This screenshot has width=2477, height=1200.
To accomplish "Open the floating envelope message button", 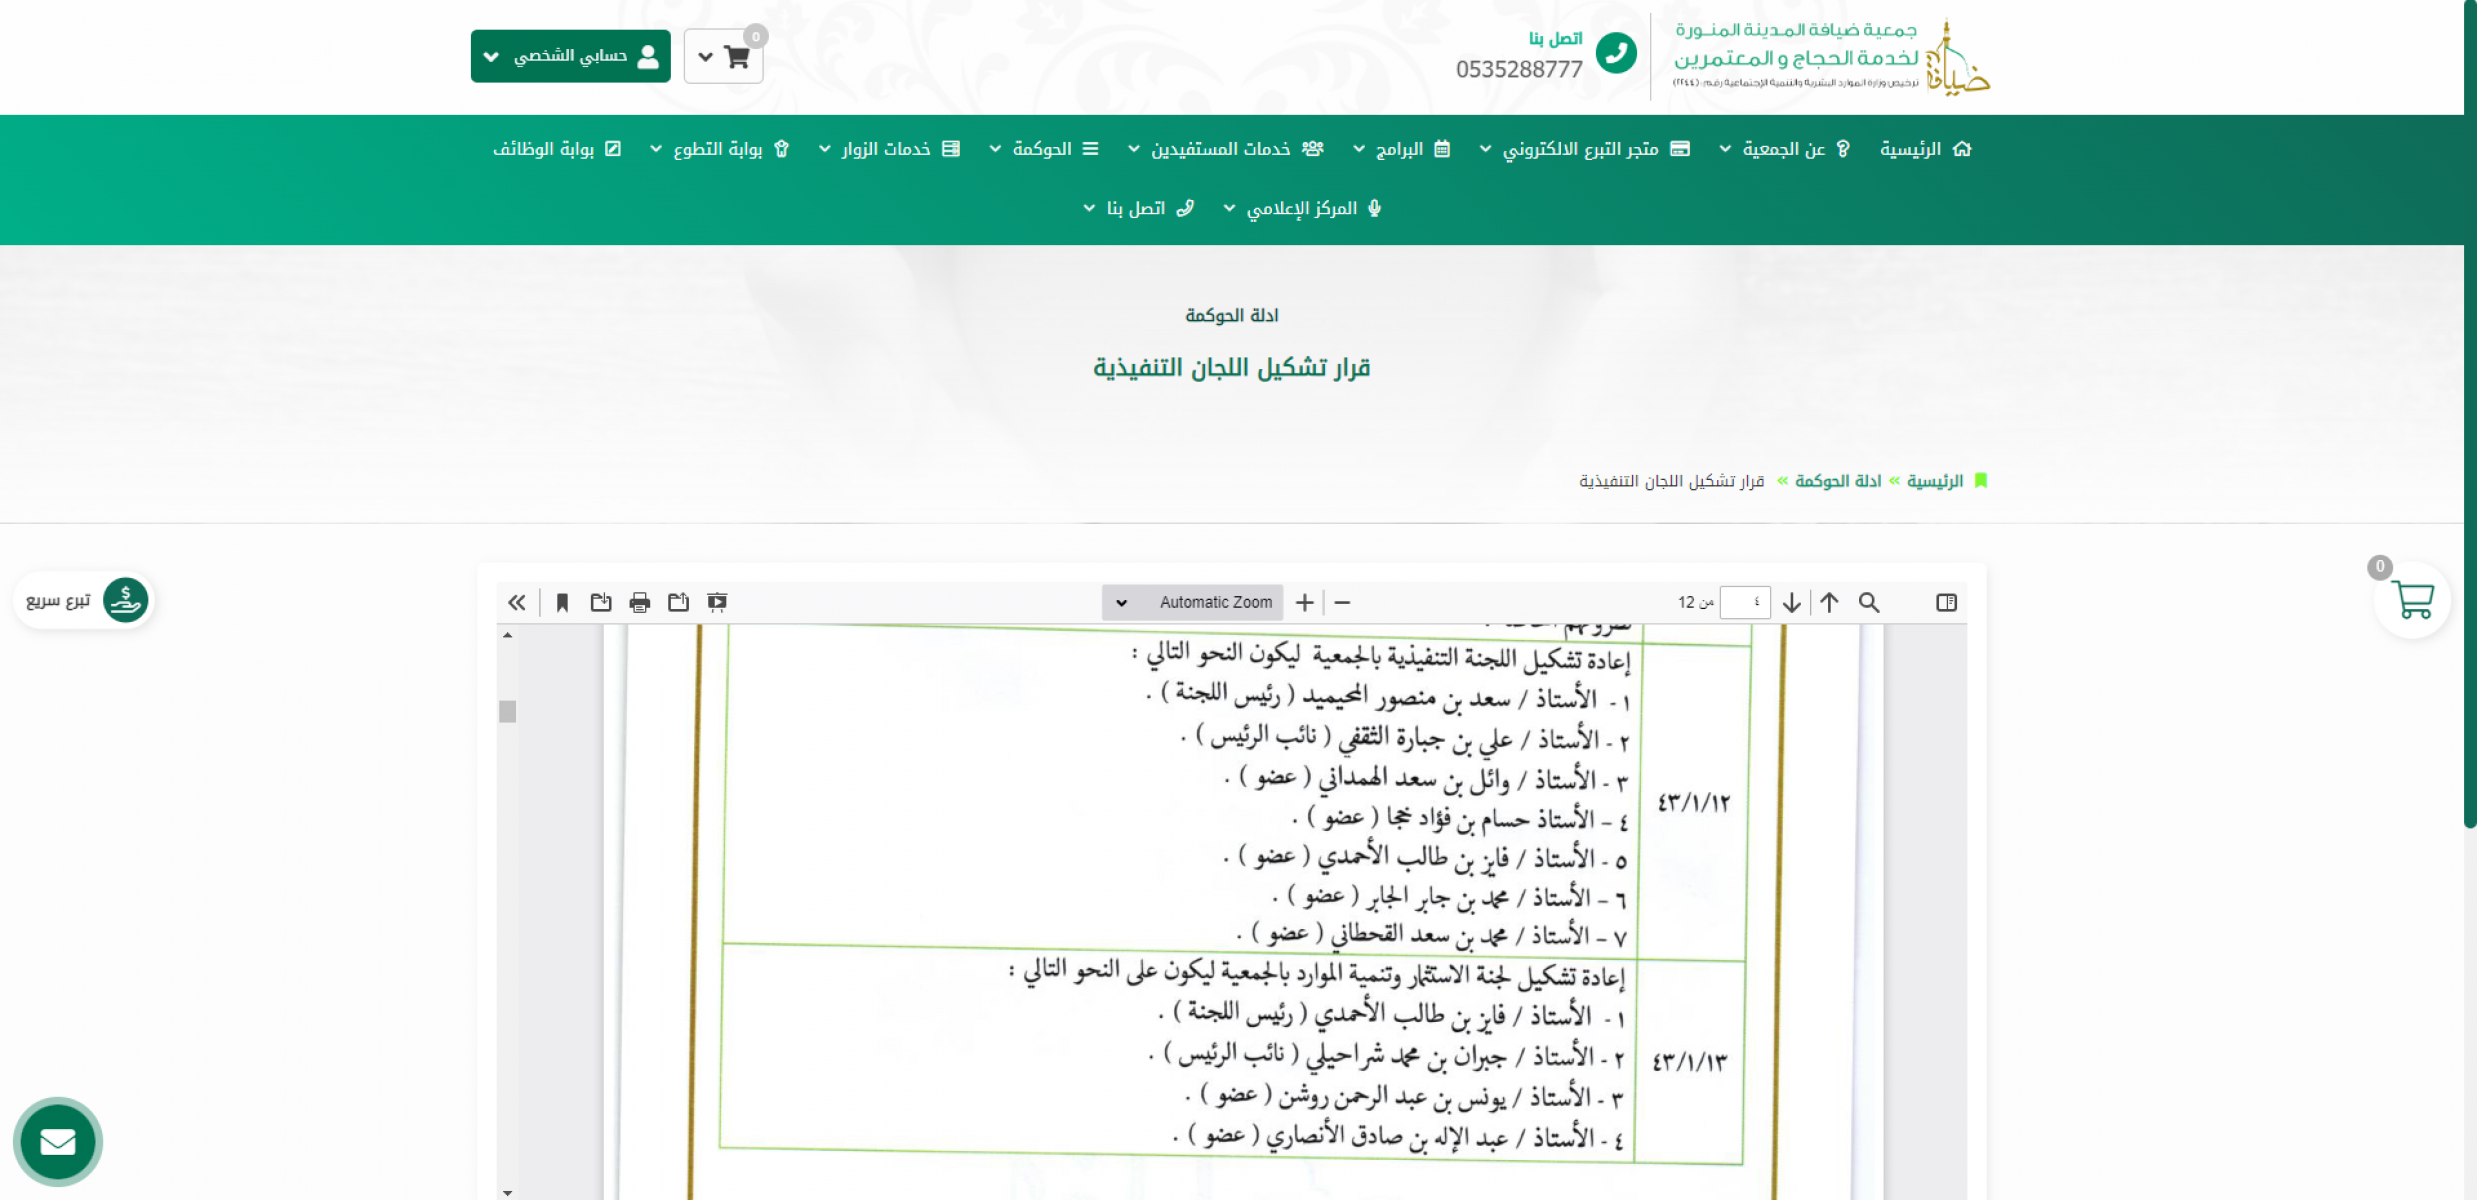I will (58, 1141).
